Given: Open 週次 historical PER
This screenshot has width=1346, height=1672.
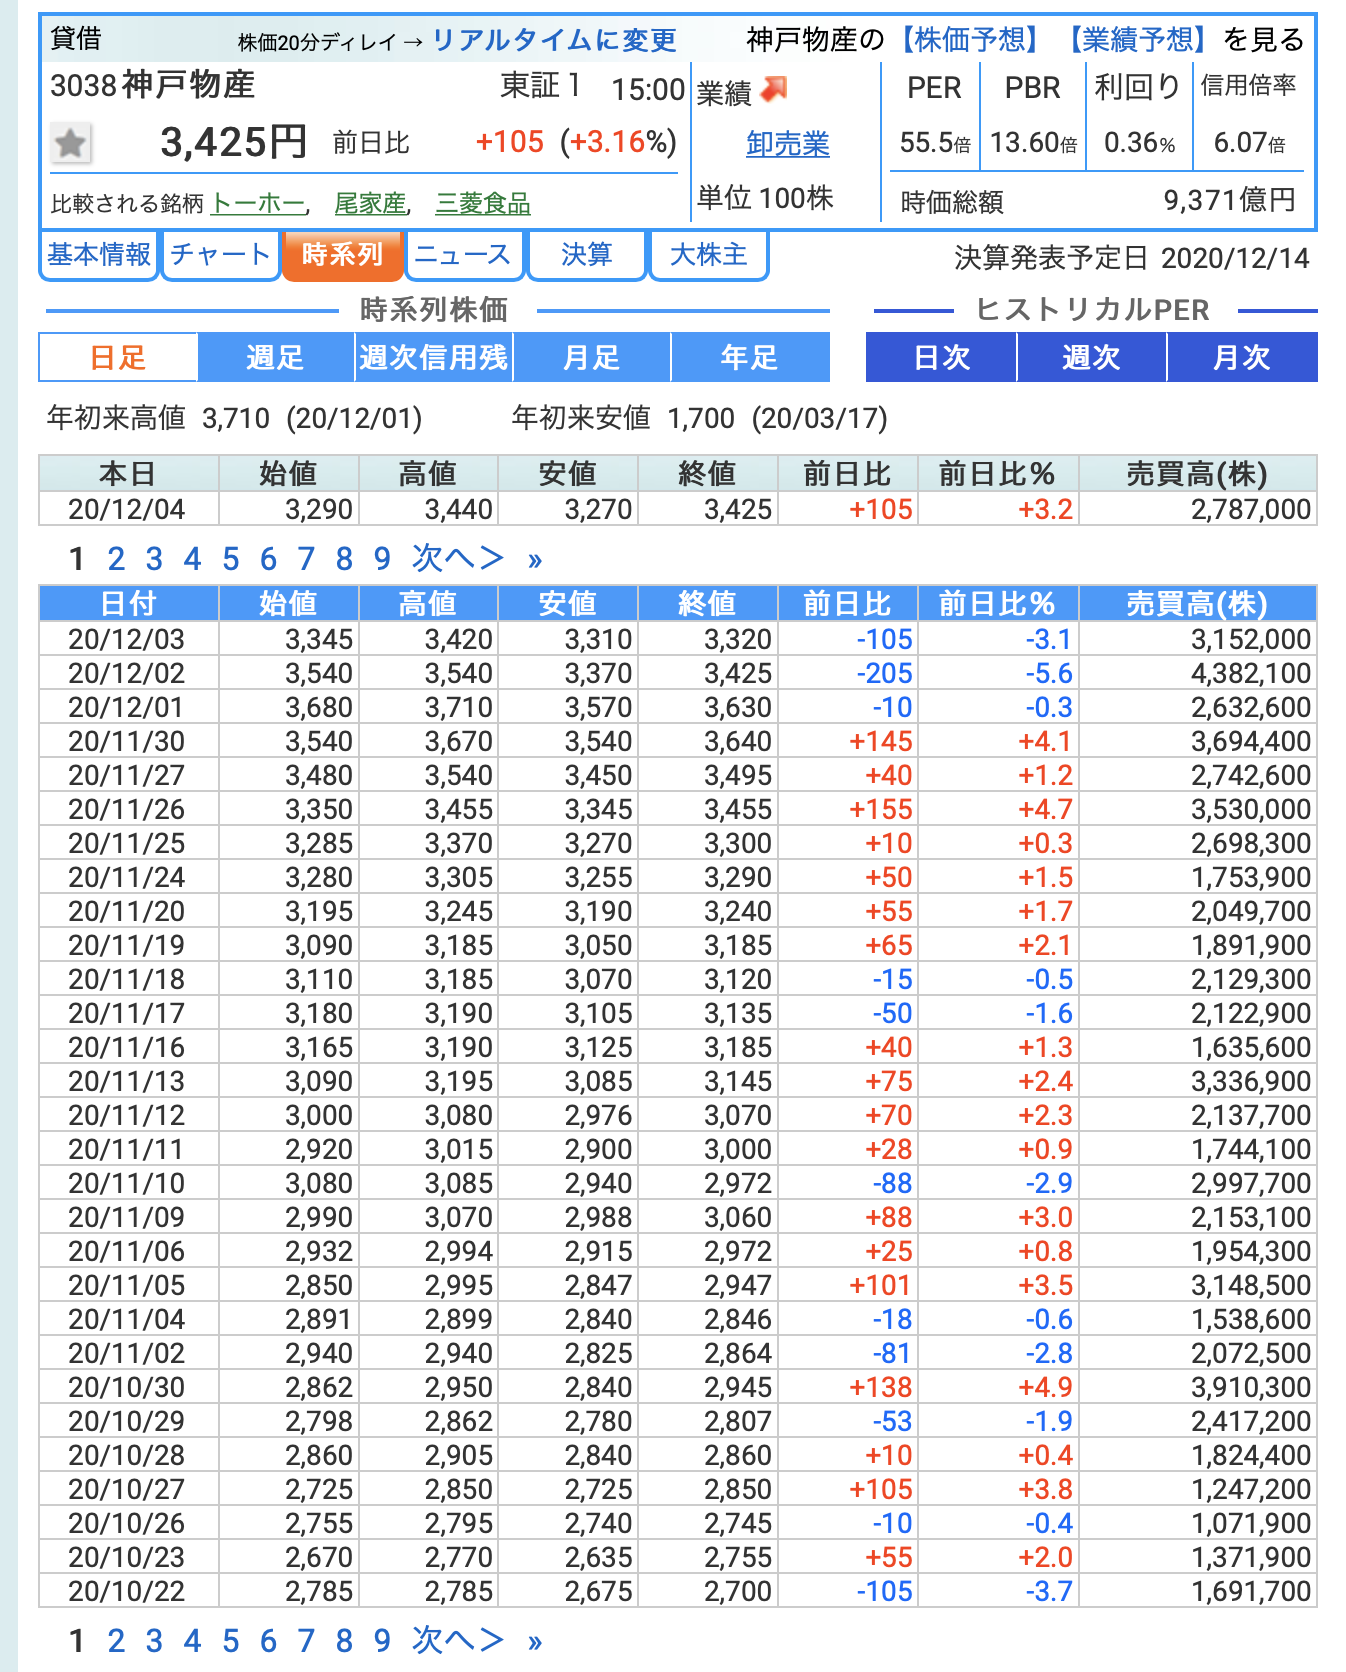Looking at the screenshot, I should [1092, 357].
